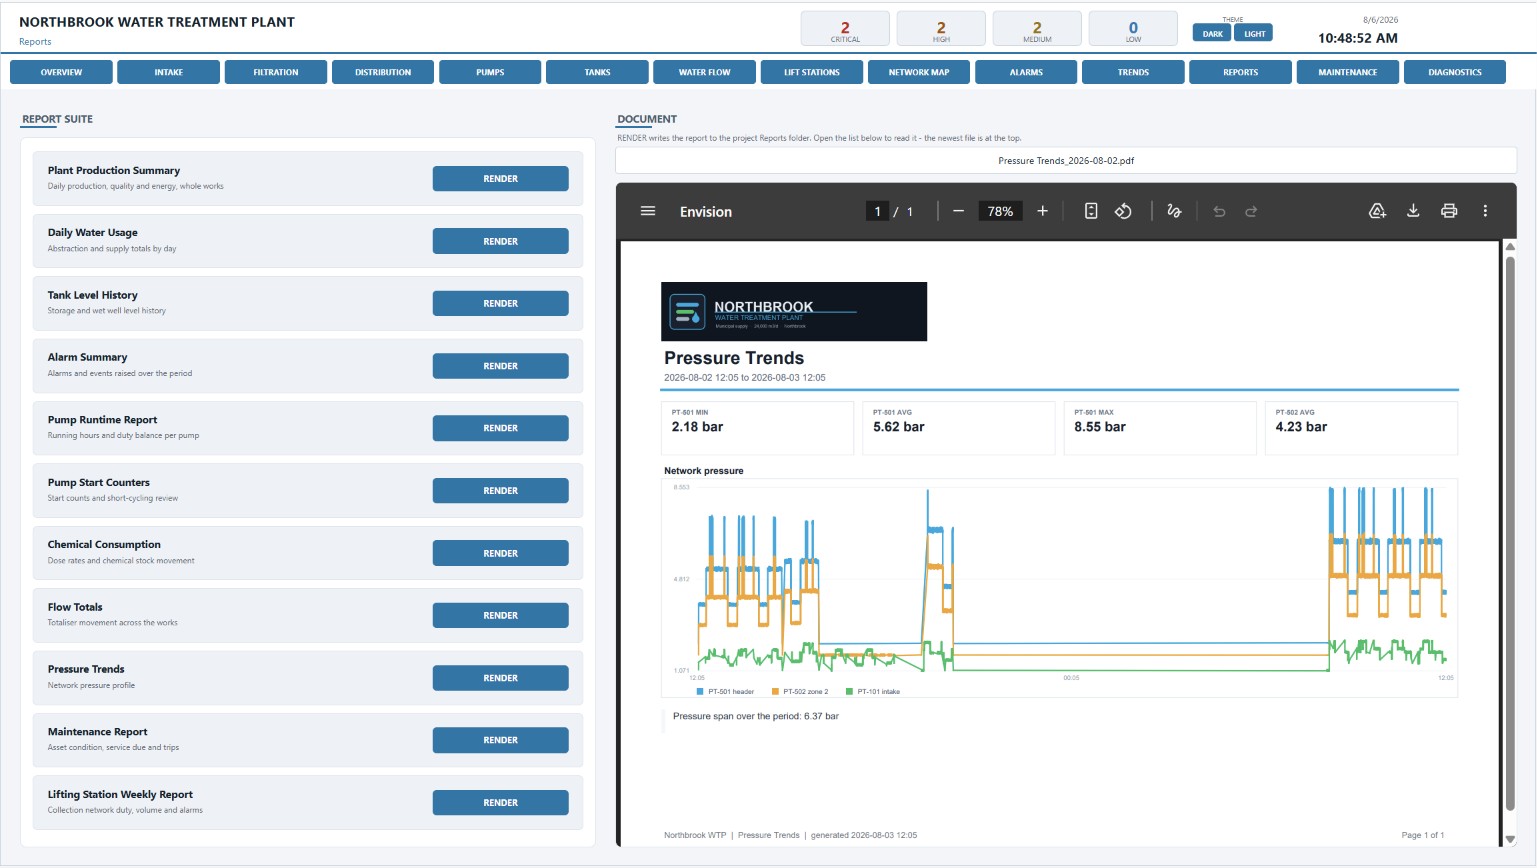Render the Maintenance Report
Screen dimensions: 1537x868
(x=500, y=740)
